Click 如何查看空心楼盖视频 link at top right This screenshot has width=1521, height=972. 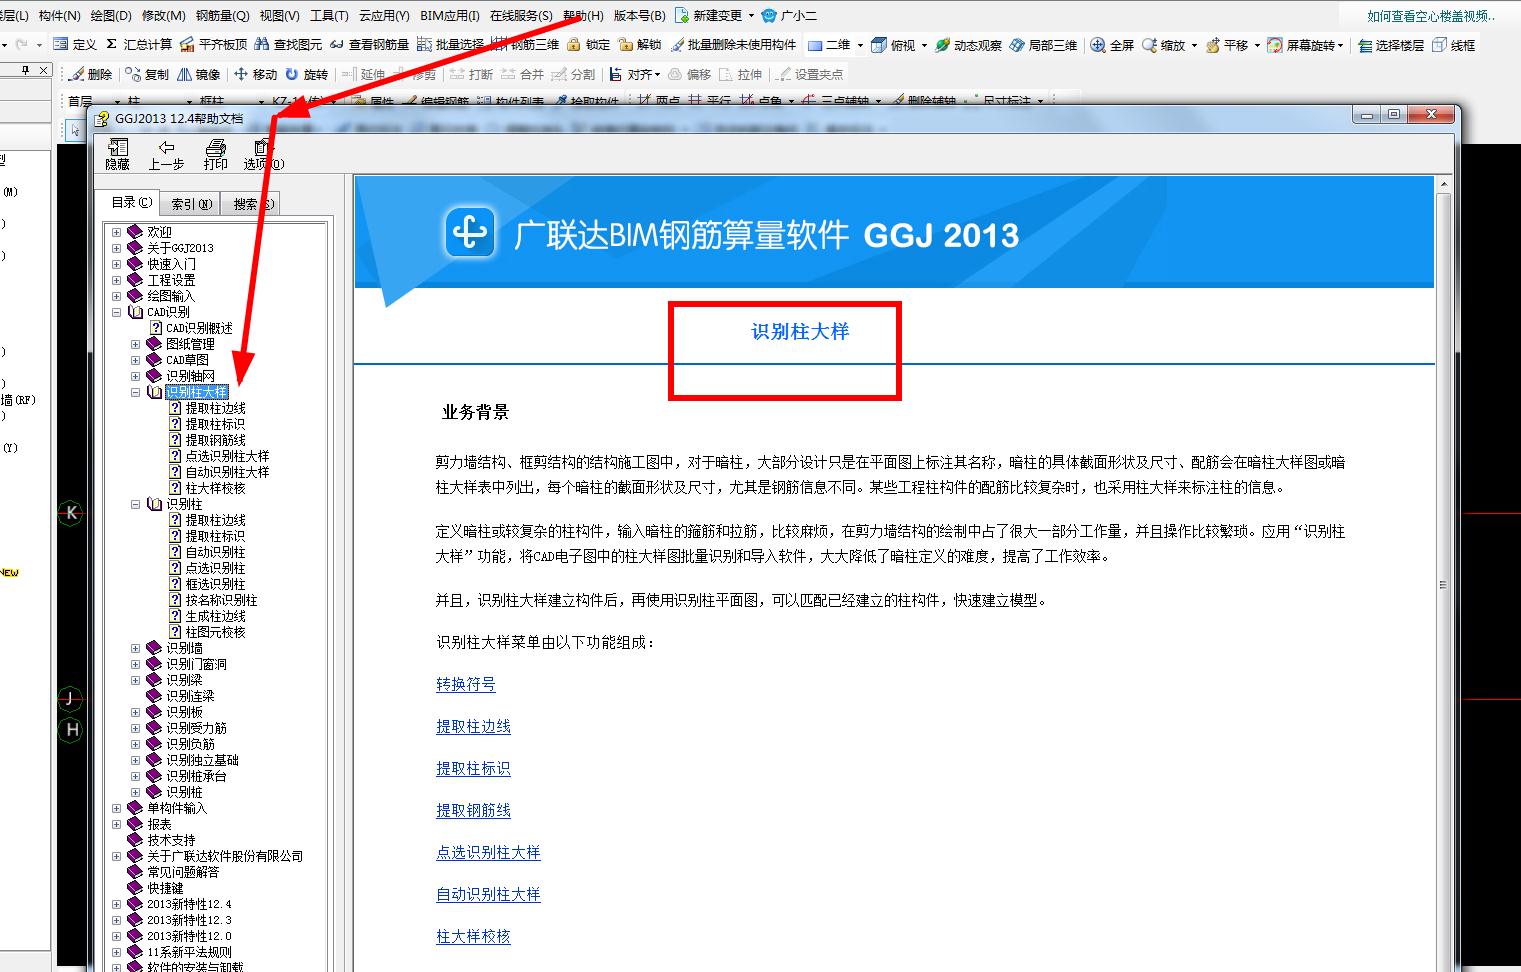[1431, 16]
